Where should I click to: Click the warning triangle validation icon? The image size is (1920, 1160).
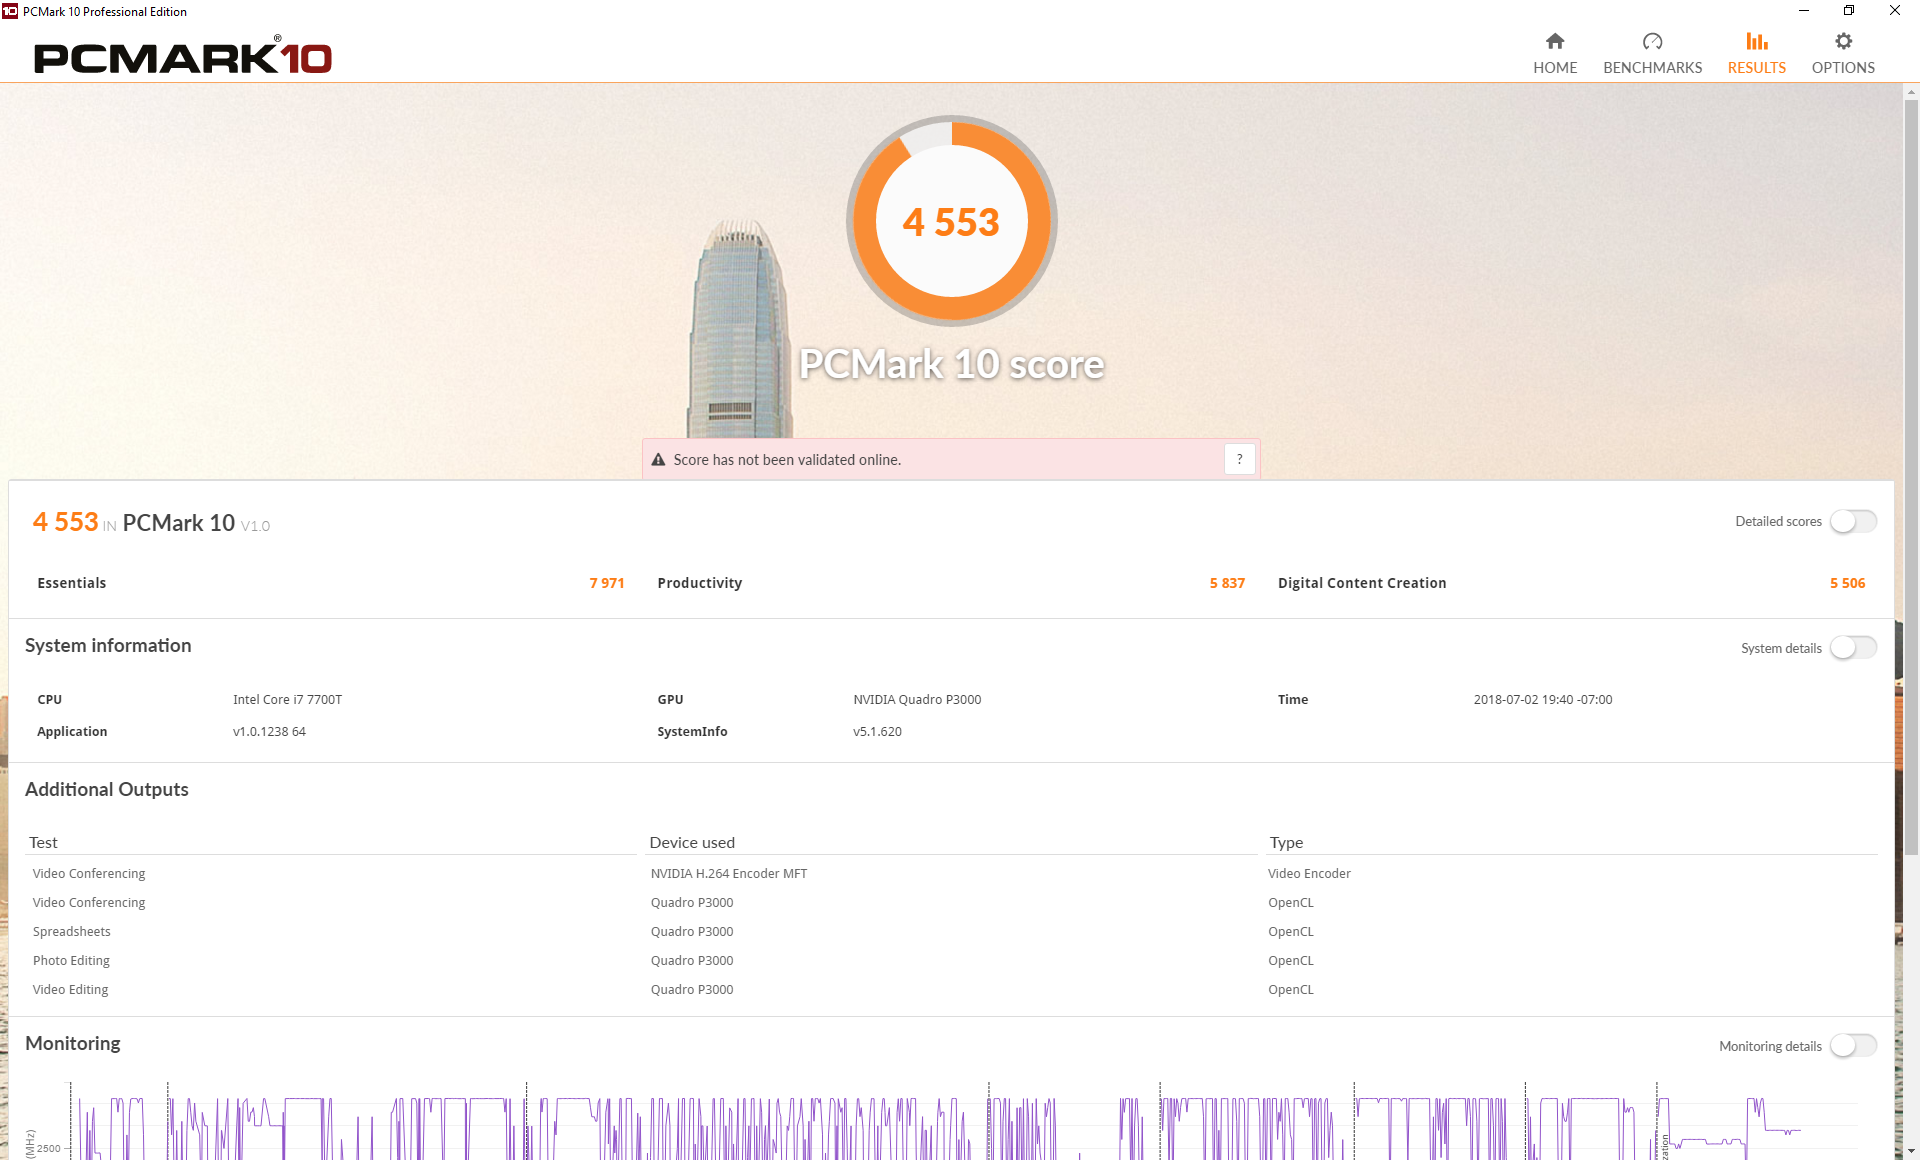click(658, 460)
